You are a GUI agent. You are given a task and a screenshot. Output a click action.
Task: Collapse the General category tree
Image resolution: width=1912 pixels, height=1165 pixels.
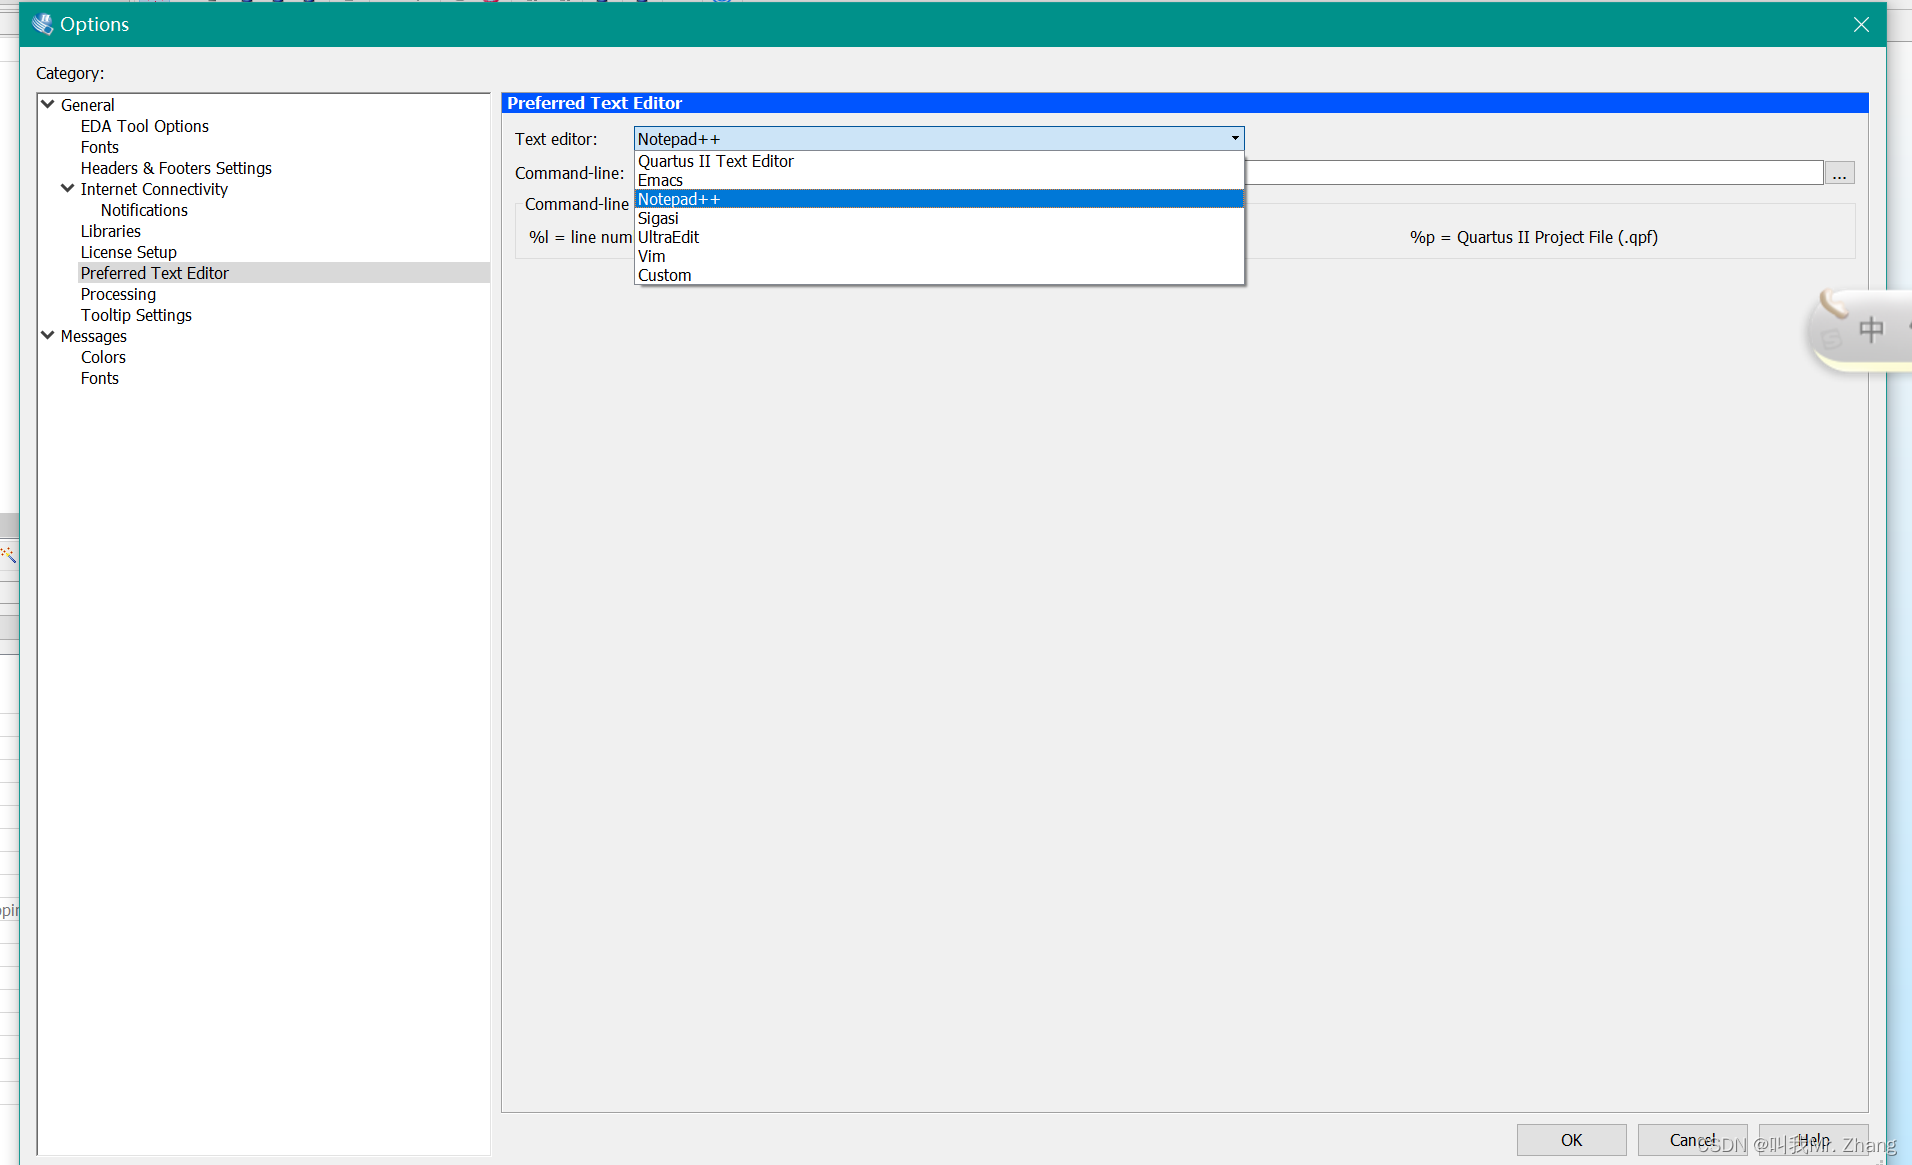(x=47, y=103)
